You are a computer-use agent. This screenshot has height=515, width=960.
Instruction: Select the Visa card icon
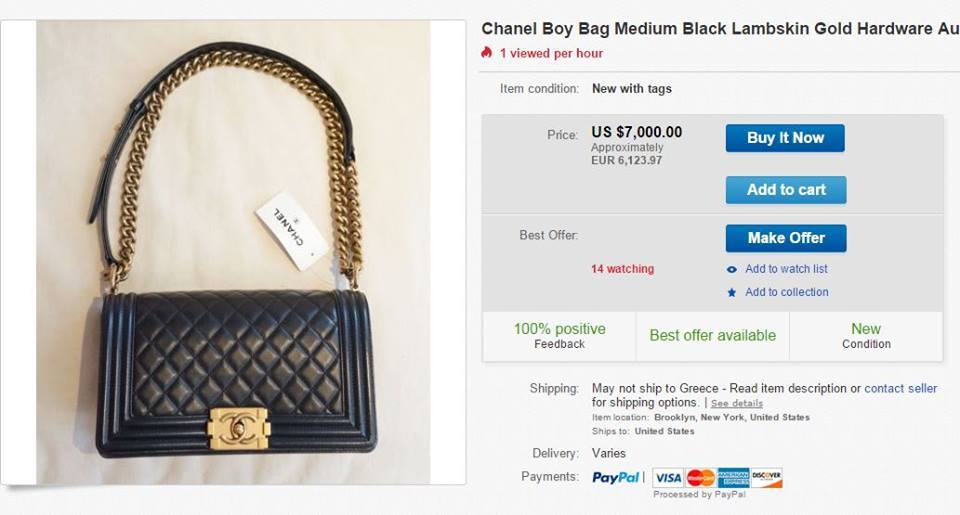tap(668, 478)
